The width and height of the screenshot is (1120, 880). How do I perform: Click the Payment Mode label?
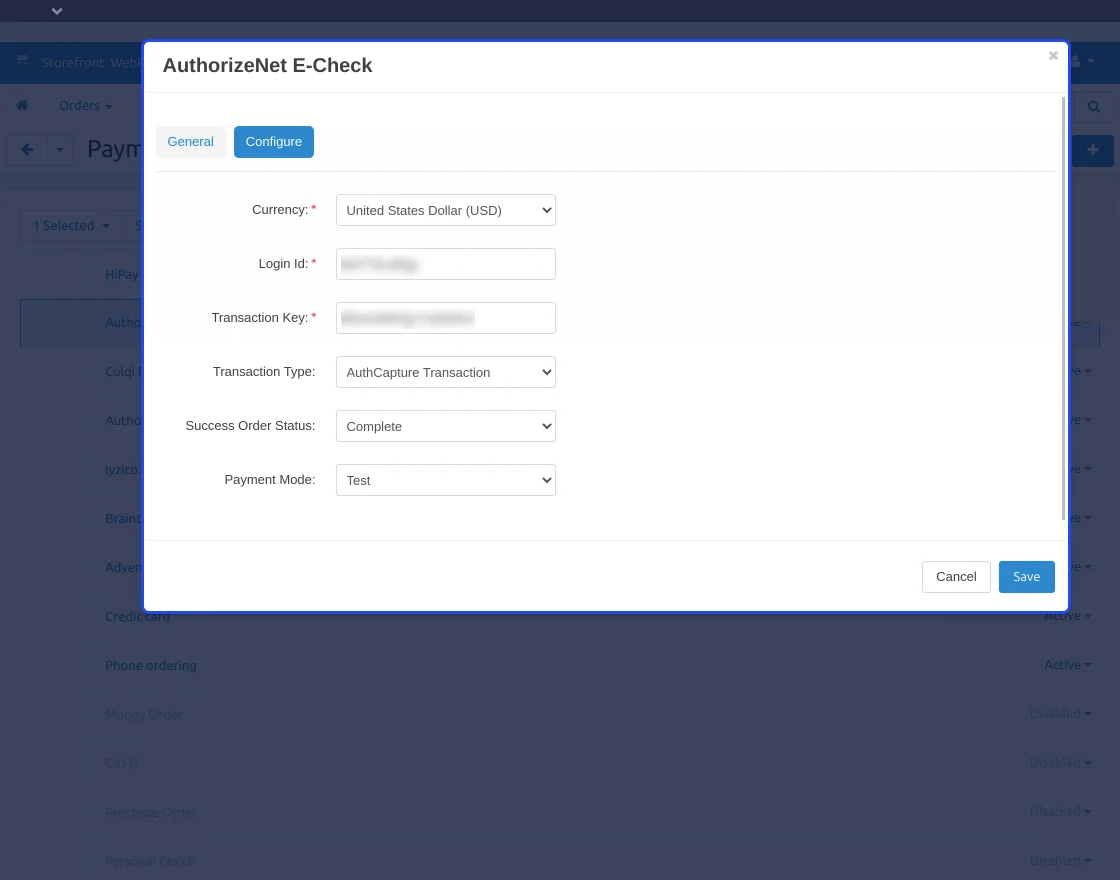269,479
